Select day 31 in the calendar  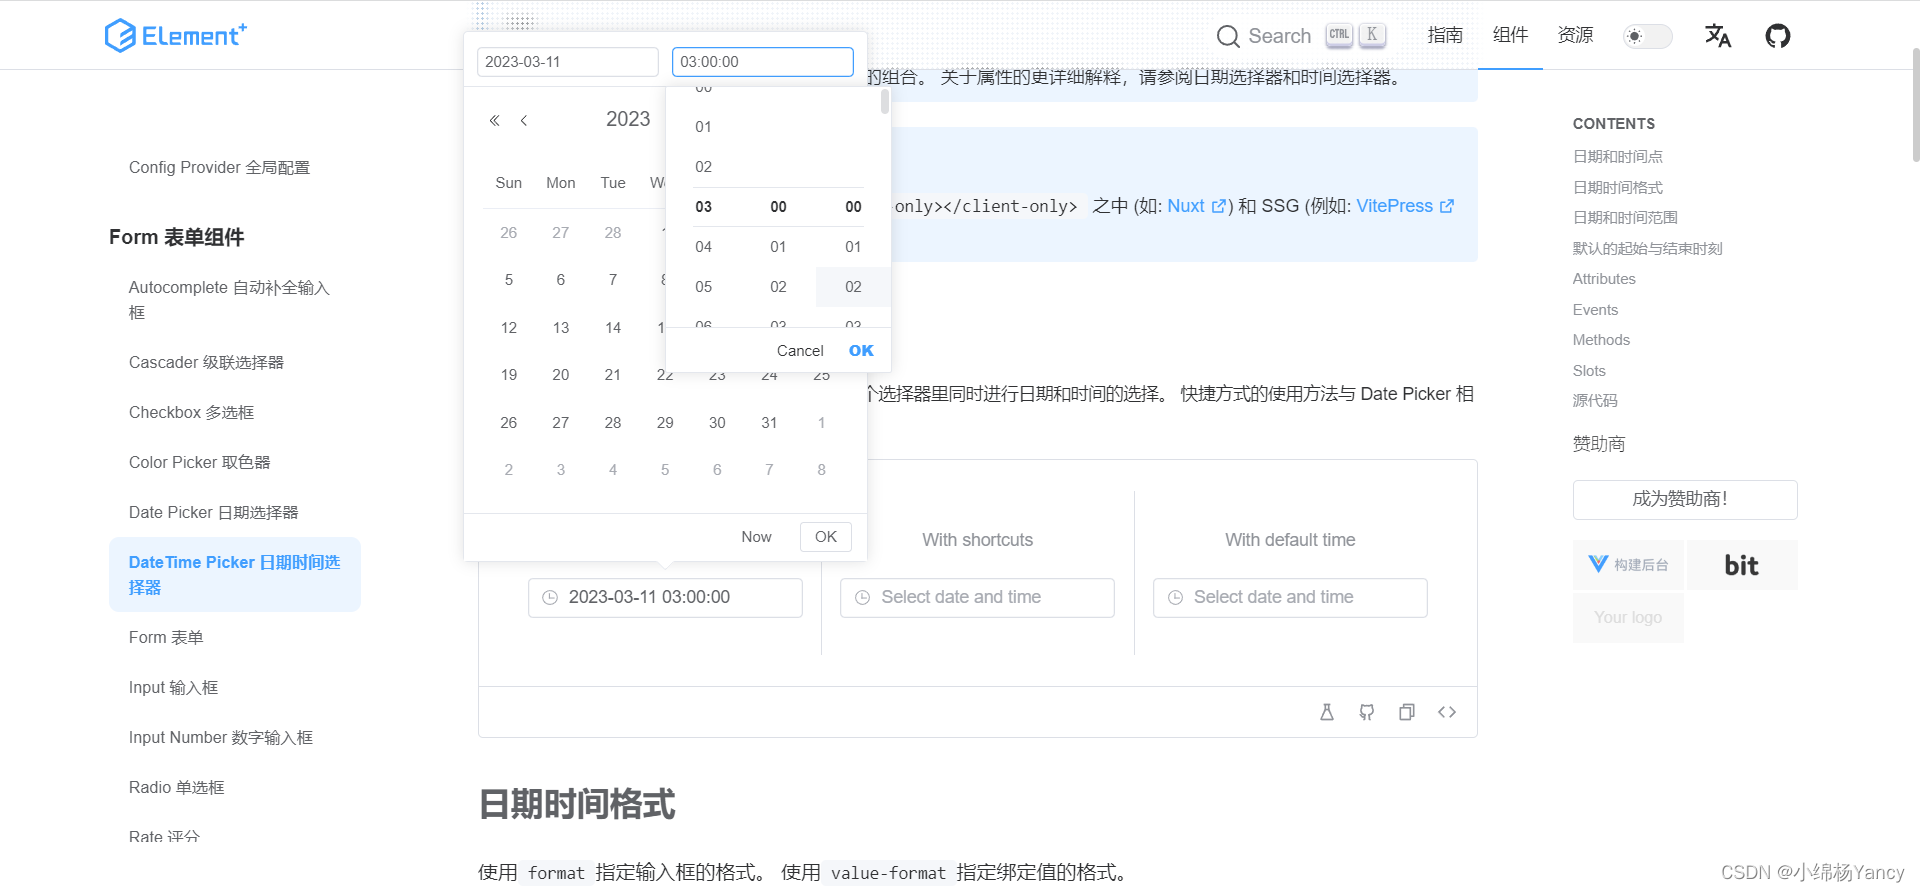pos(769,423)
